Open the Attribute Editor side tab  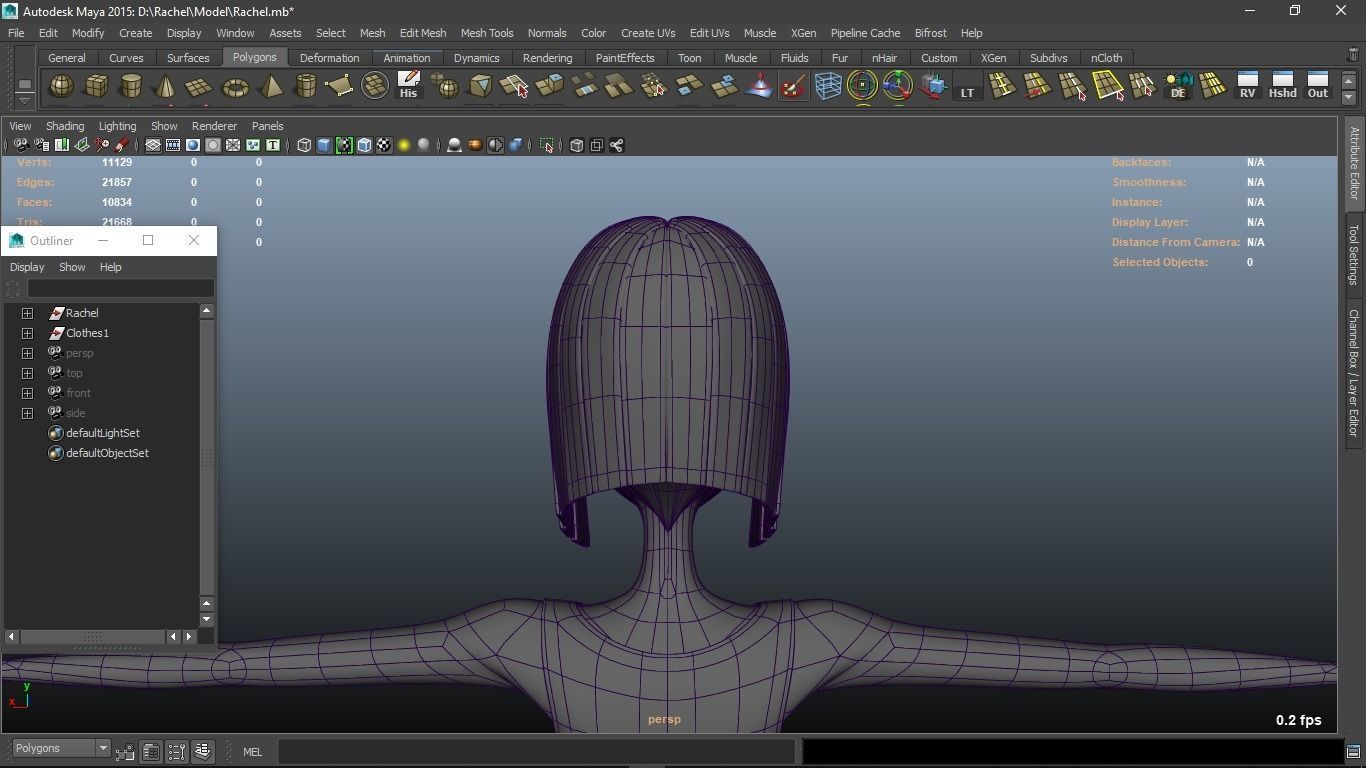(x=1354, y=162)
